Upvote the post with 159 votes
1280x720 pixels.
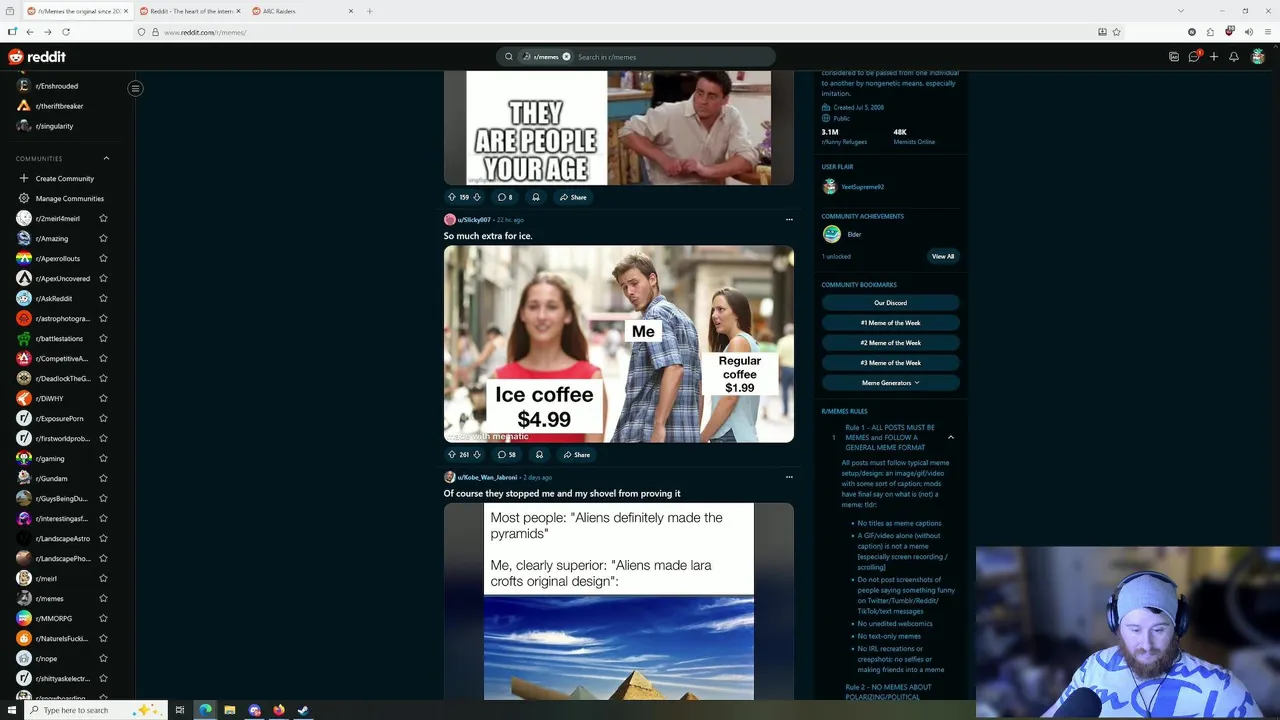[x=452, y=197]
